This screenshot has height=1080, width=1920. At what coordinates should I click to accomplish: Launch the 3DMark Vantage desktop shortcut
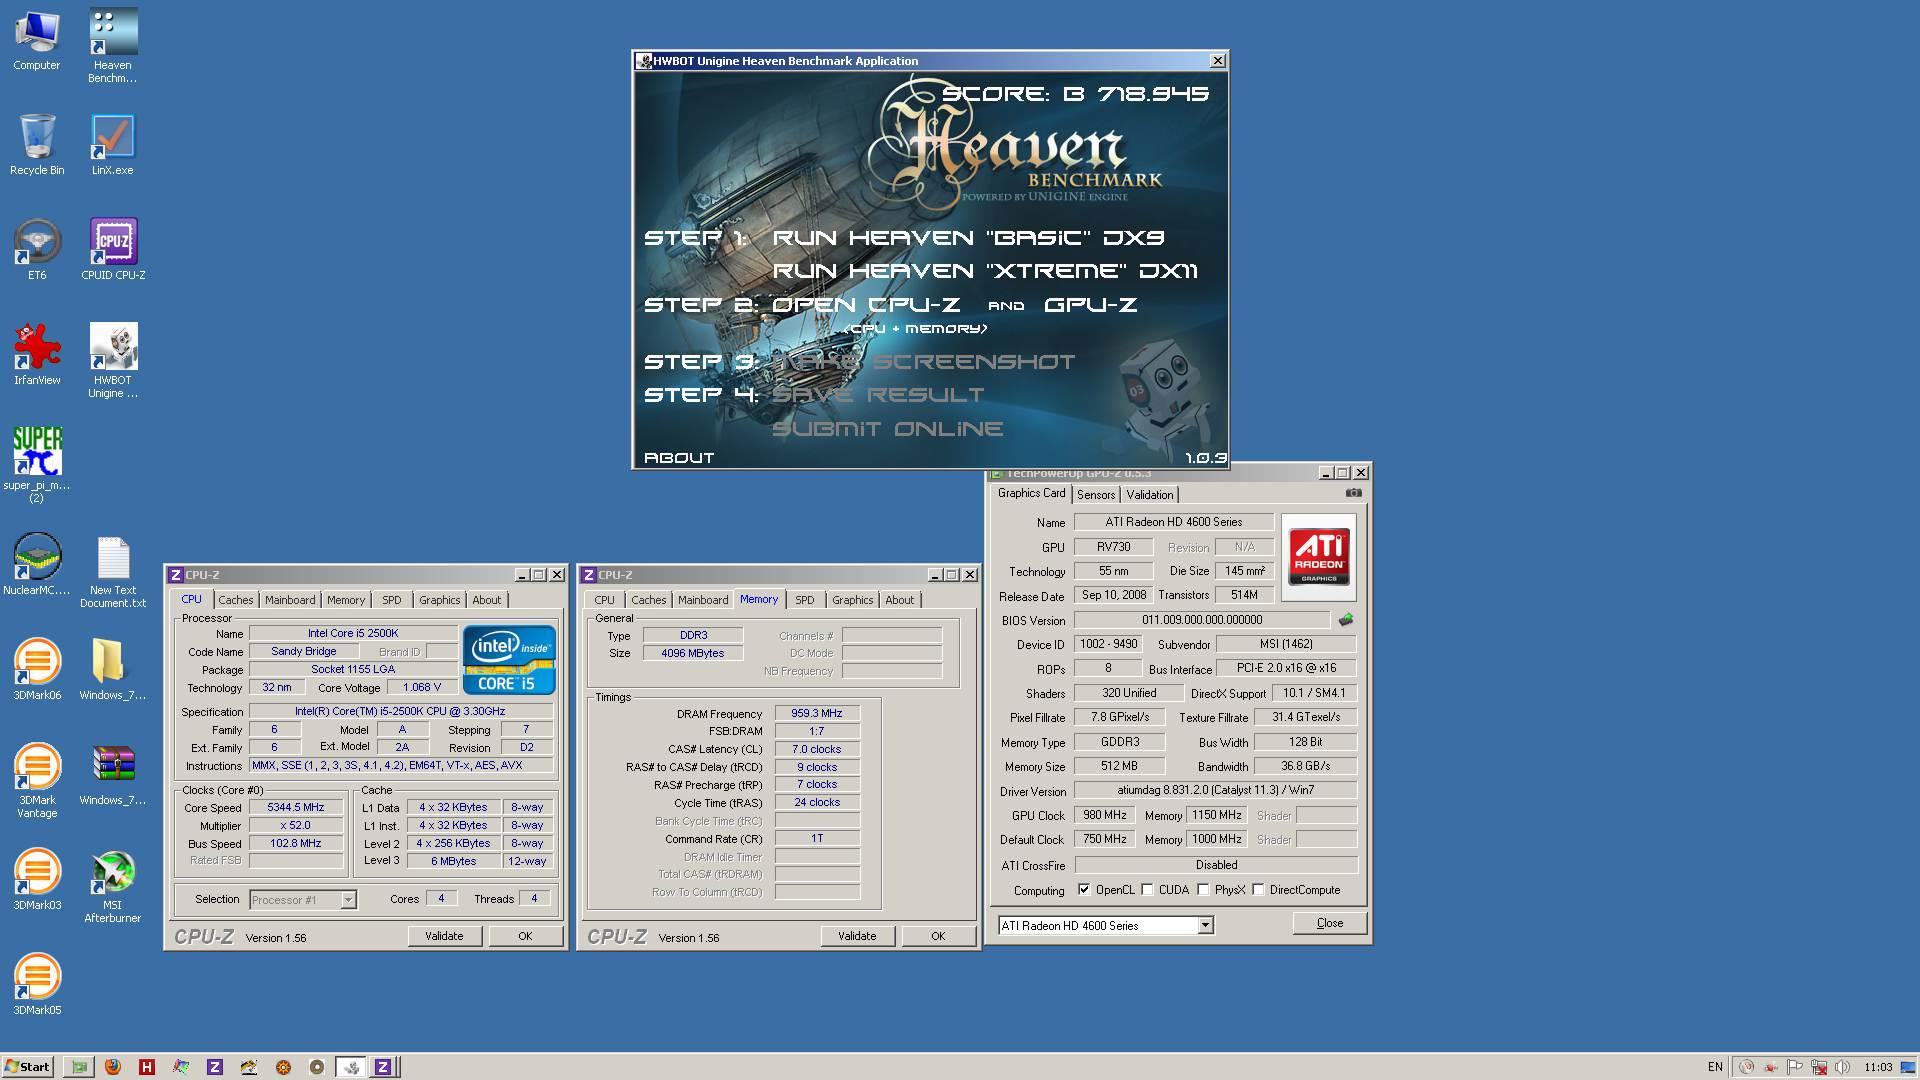[x=37, y=780]
